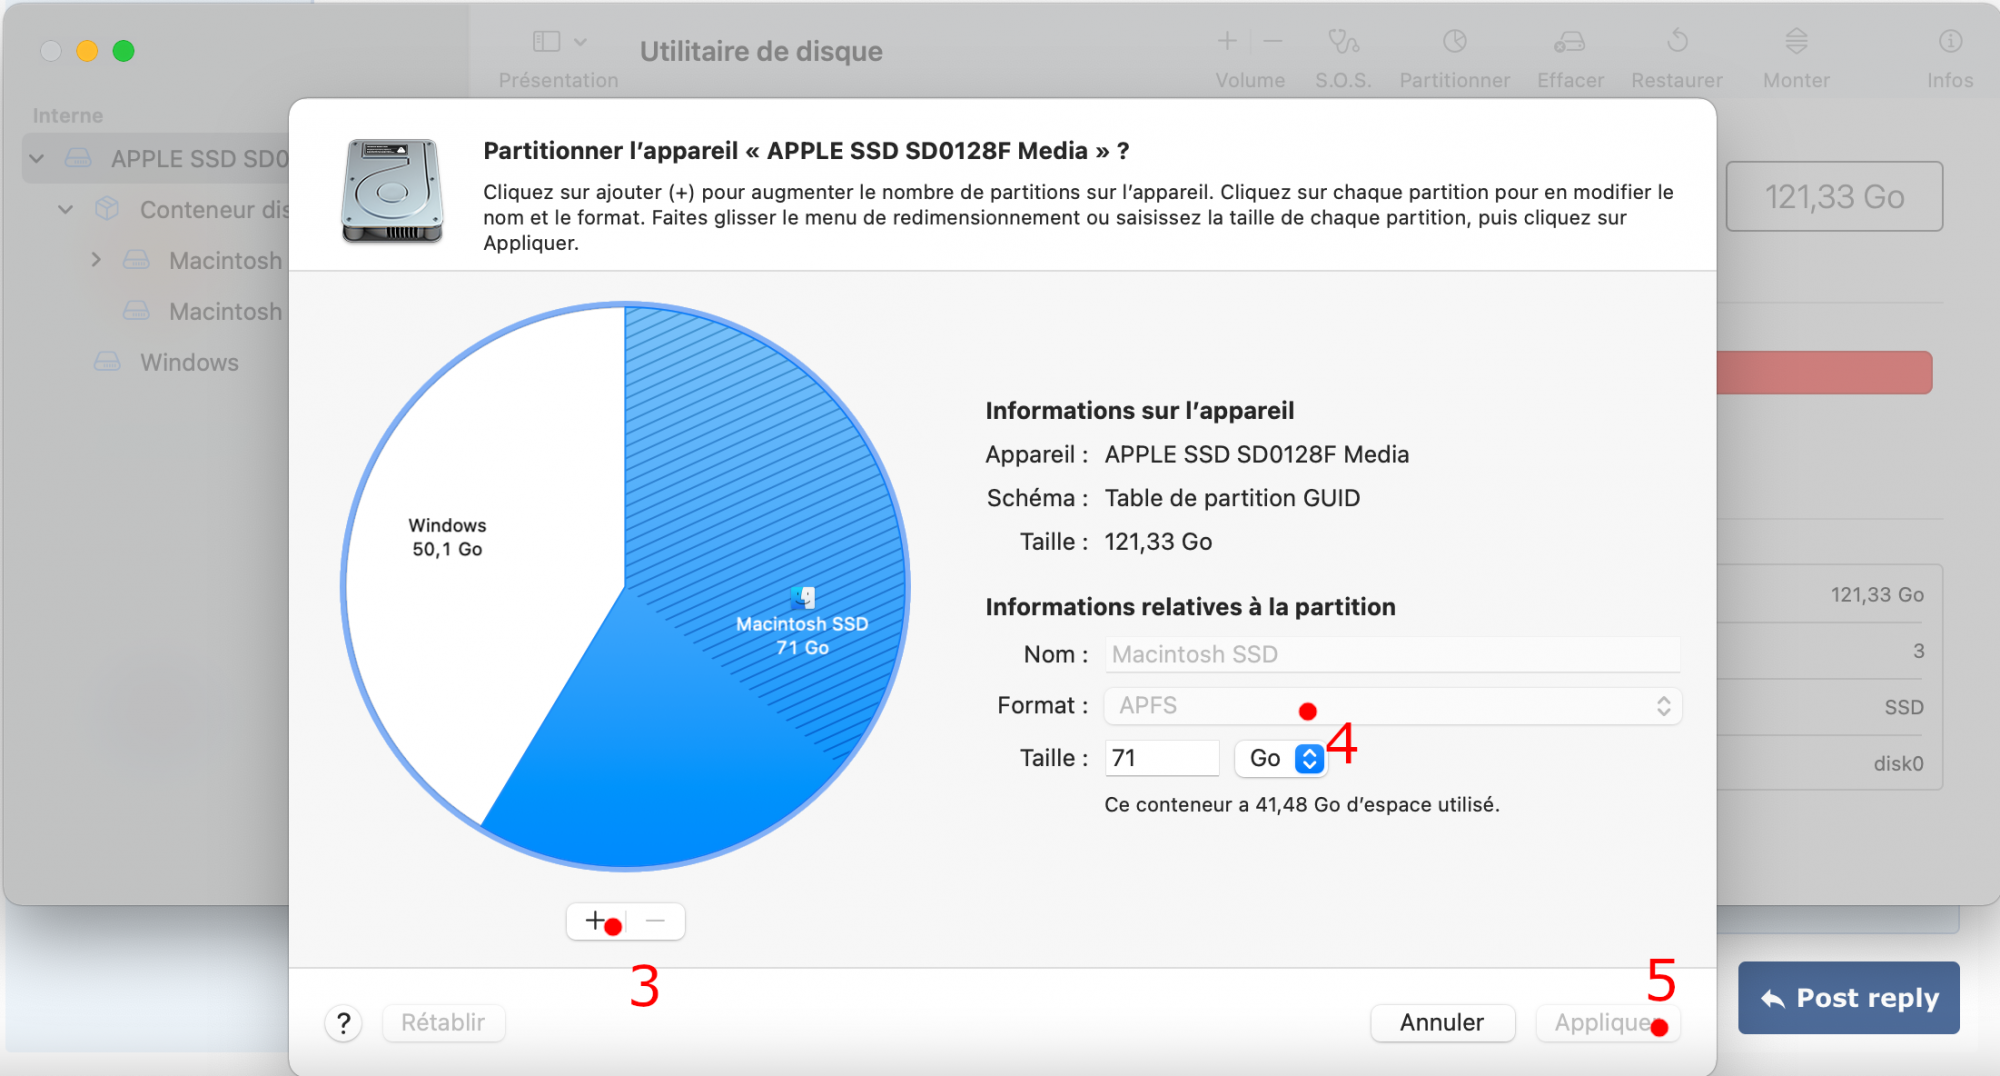
Task: Collapse the Conteneur disk chevron
Action: [66, 210]
